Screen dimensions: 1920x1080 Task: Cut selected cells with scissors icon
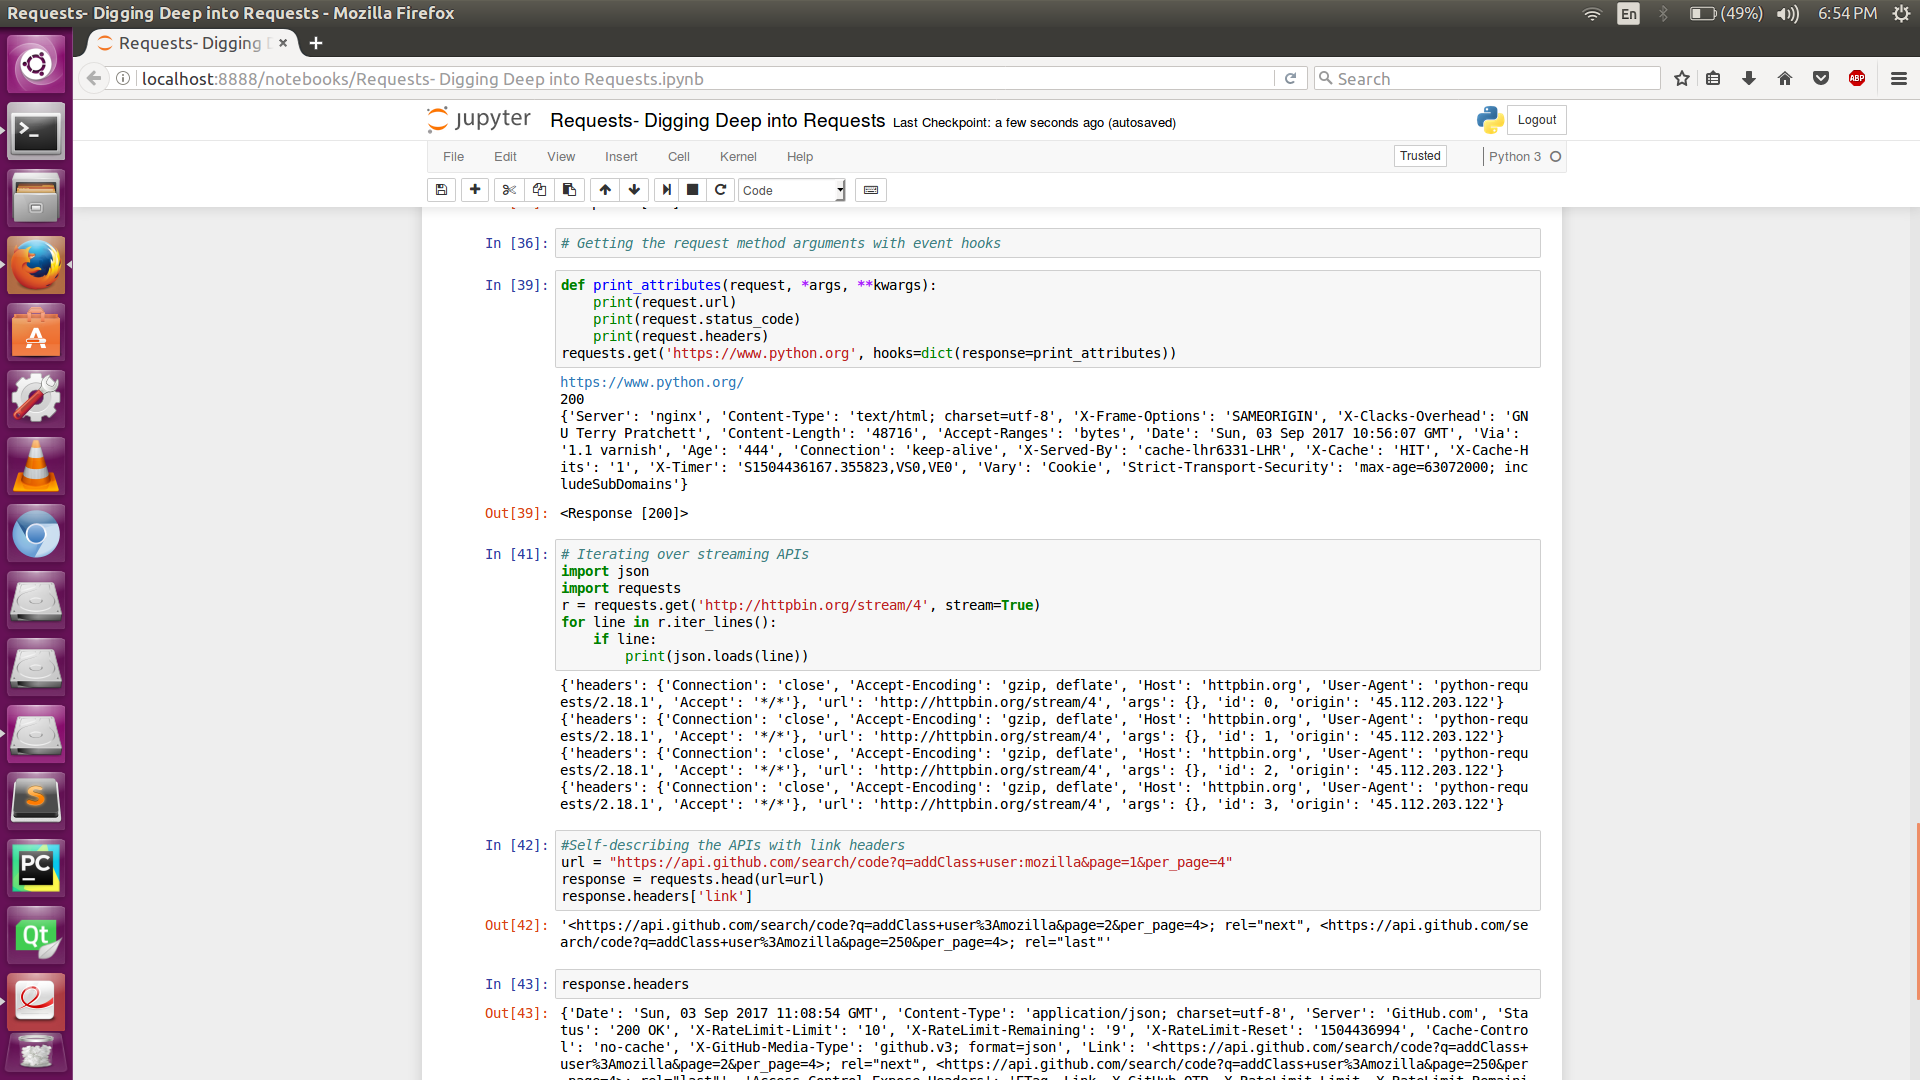pos(509,190)
